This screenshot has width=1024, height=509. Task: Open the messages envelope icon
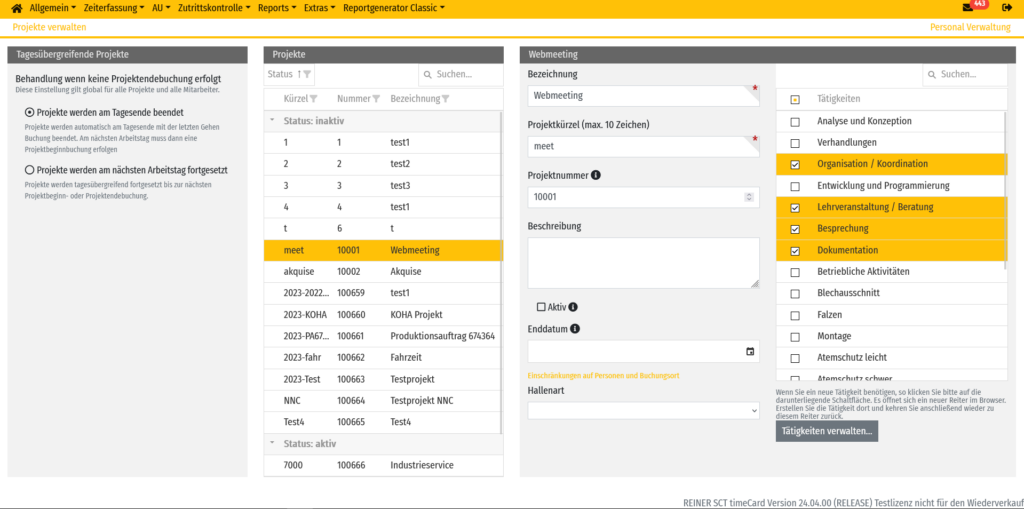pyautogui.click(x=968, y=8)
